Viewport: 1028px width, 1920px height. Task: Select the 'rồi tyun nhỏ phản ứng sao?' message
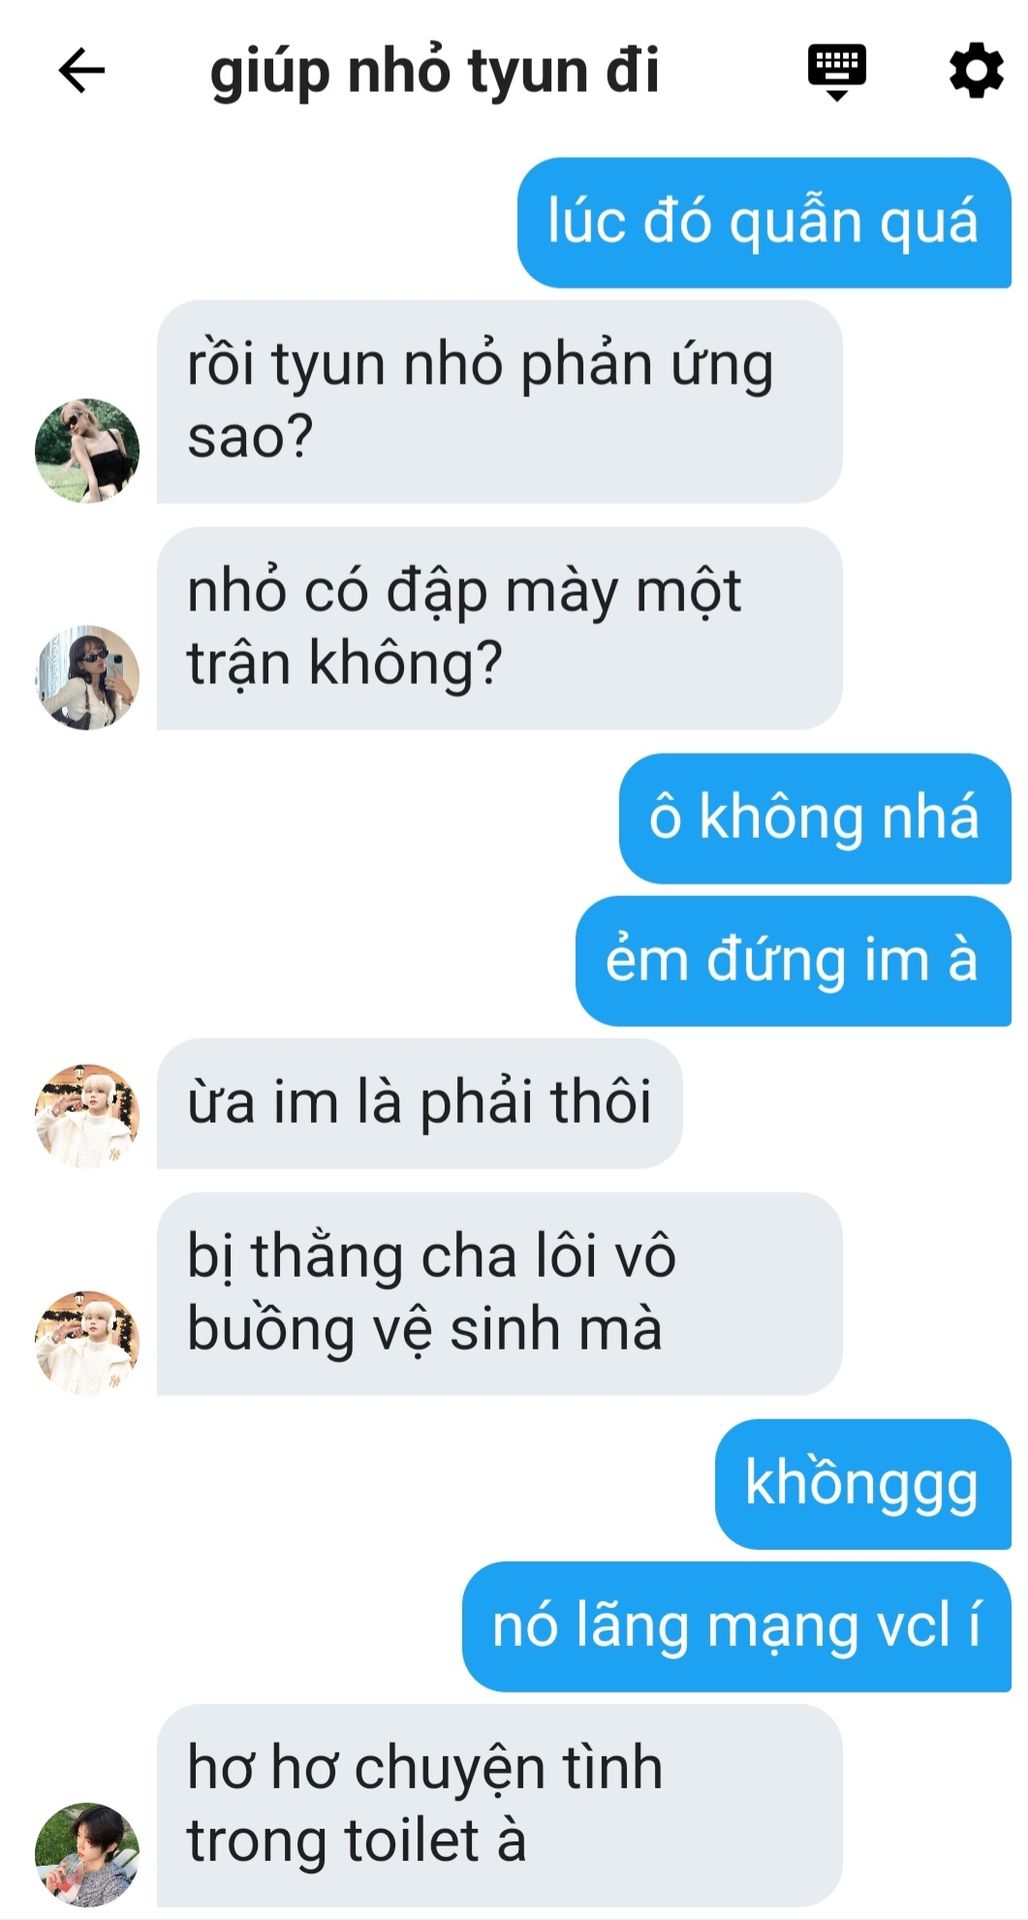coord(499,401)
